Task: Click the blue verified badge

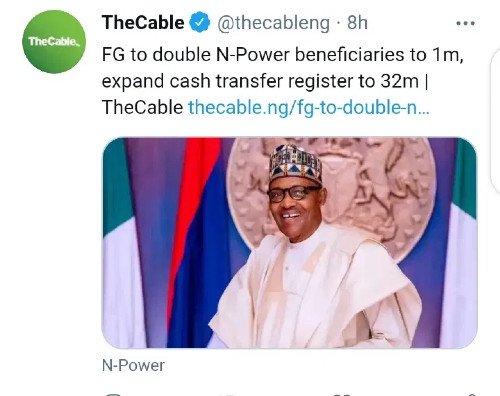Action: pyautogui.click(x=200, y=22)
